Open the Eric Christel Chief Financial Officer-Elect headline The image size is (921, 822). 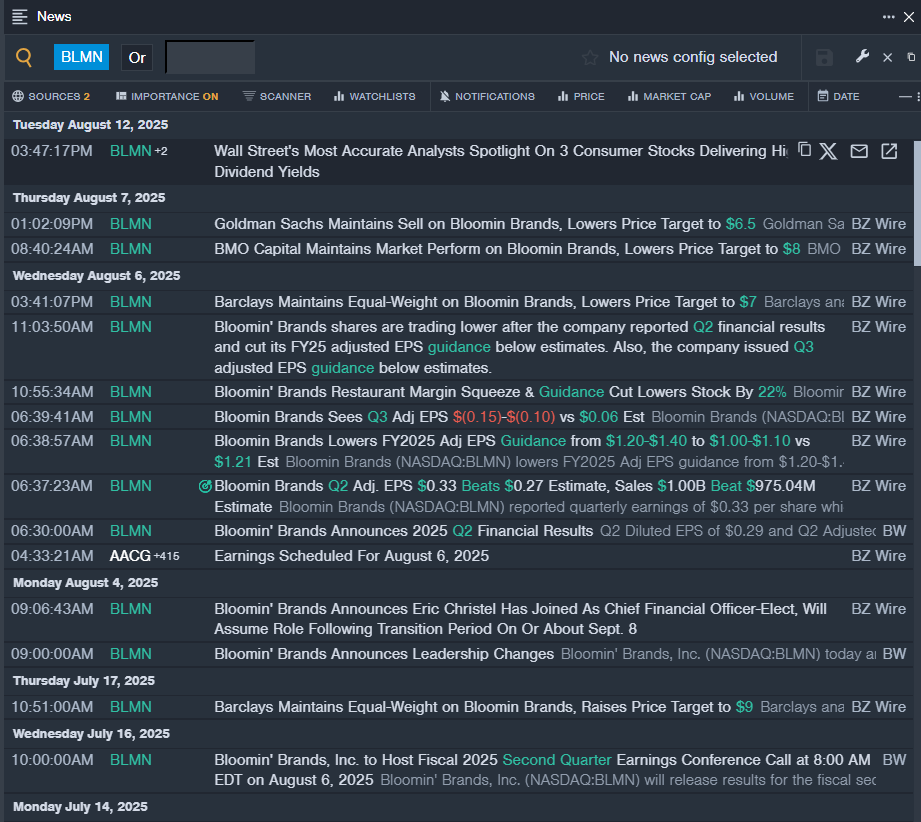coord(520,619)
